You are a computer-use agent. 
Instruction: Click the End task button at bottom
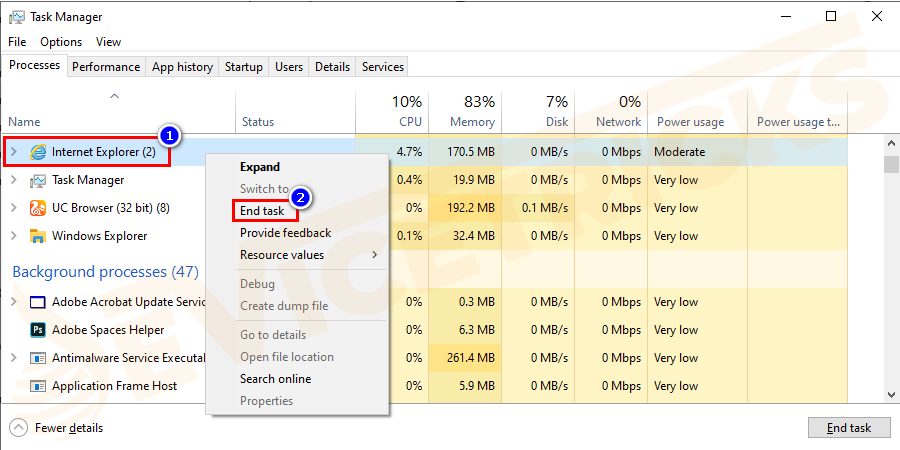[x=849, y=428]
